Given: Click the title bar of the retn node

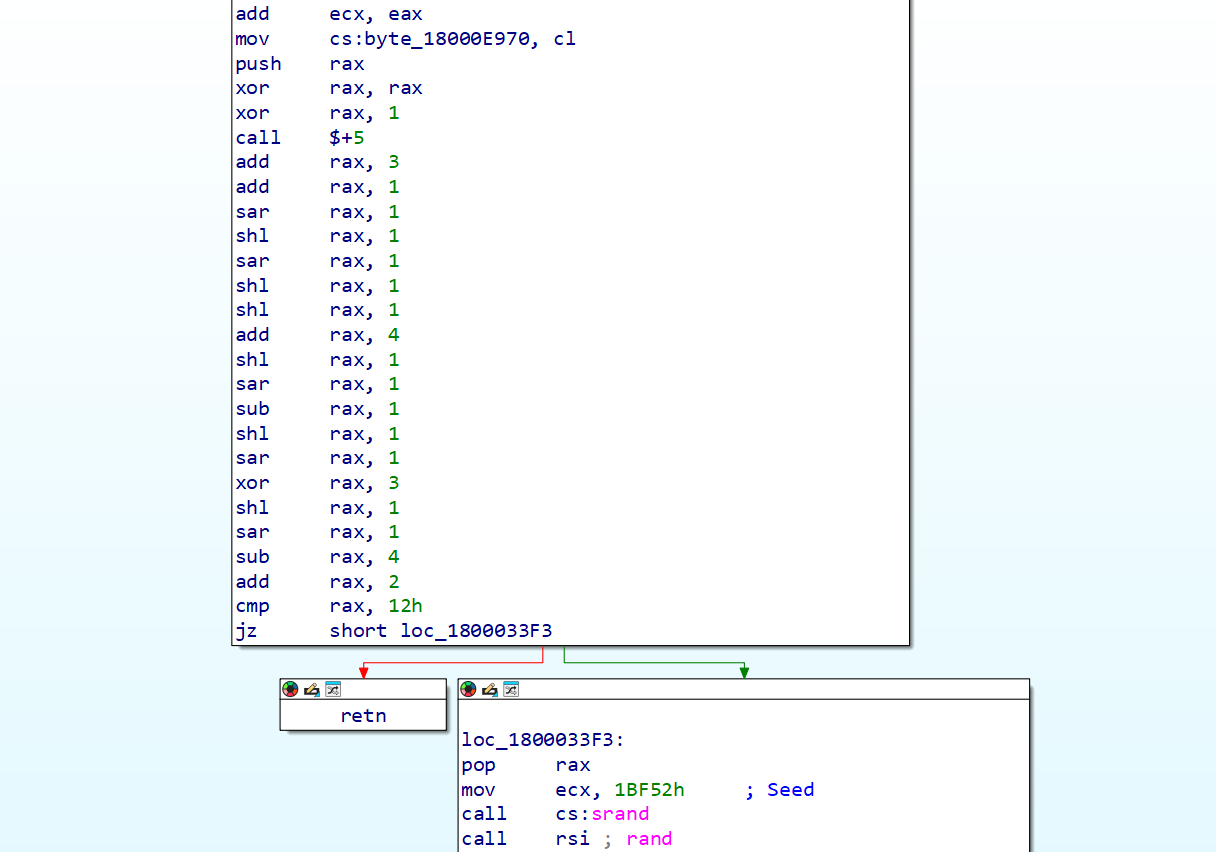Looking at the screenshot, I should pyautogui.click(x=363, y=689).
